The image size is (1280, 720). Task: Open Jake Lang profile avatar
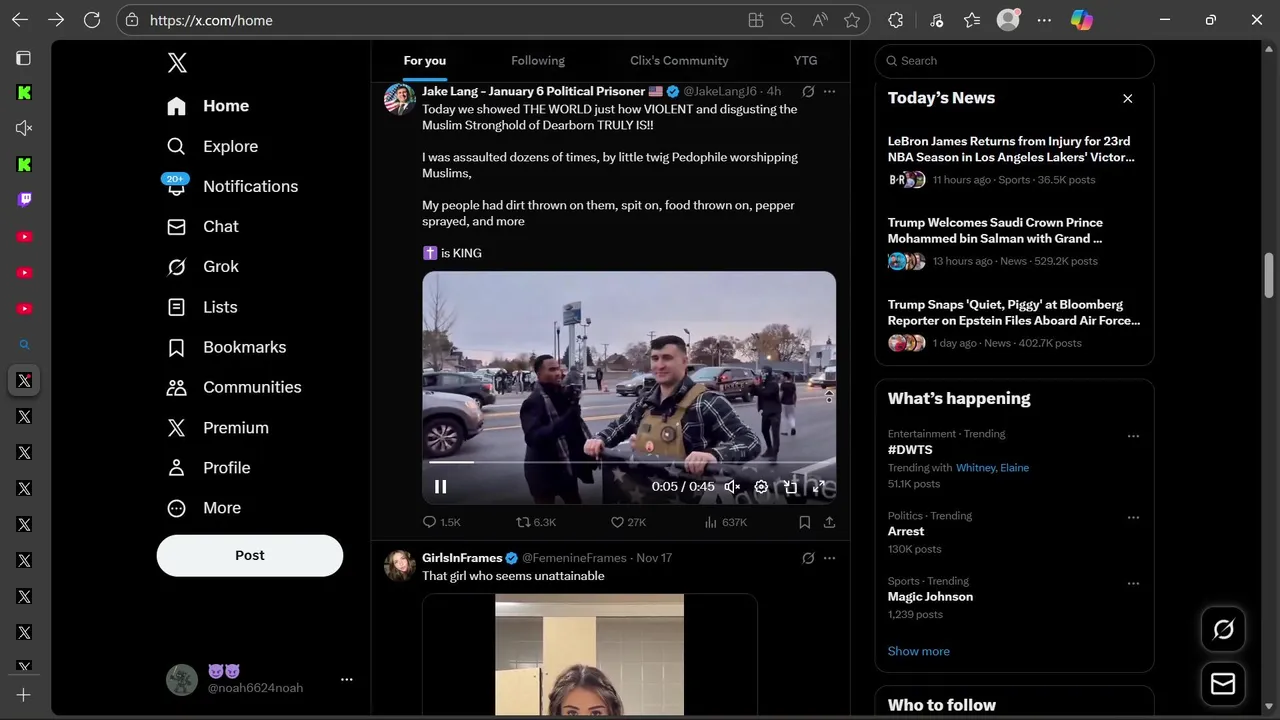coord(400,99)
